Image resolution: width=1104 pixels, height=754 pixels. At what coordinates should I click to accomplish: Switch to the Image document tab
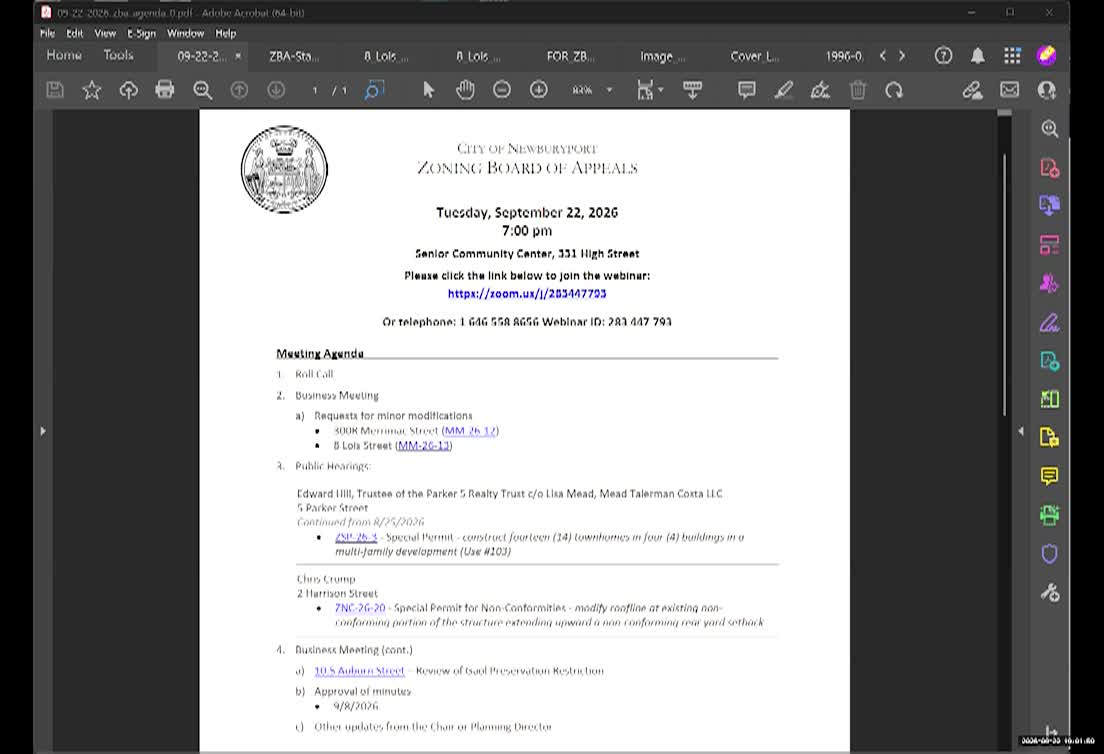click(x=662, y=56)
